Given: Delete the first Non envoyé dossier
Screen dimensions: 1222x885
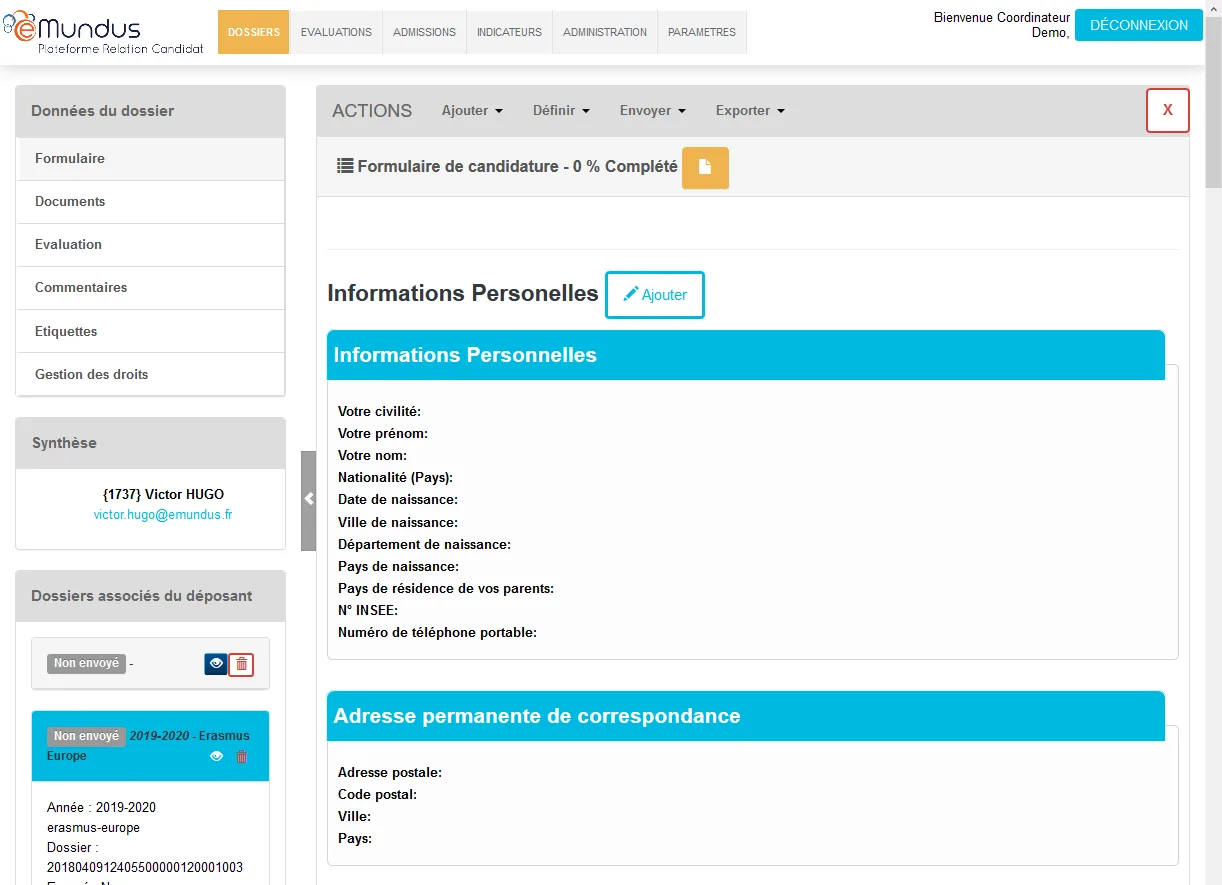Looking at the screenshot, I should coord(241,664).
